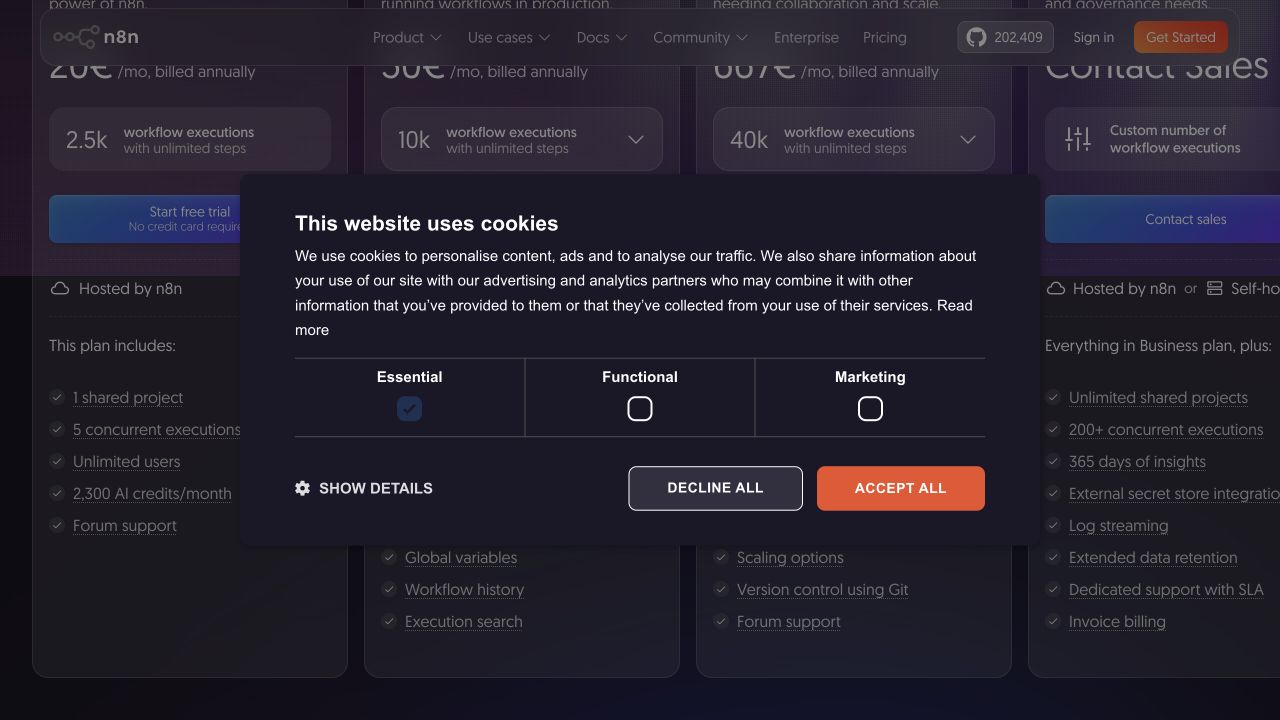Open the Enterprise menu item

click(x=806, y=37)
